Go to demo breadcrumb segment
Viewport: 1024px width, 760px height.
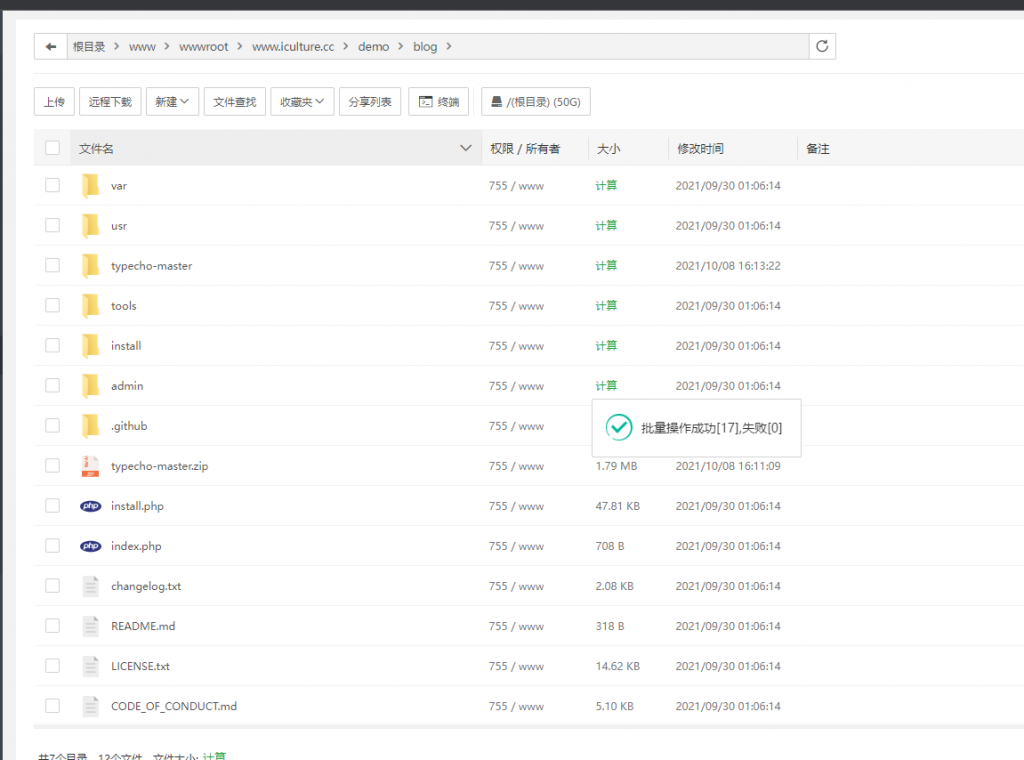[x=373, y=47]
